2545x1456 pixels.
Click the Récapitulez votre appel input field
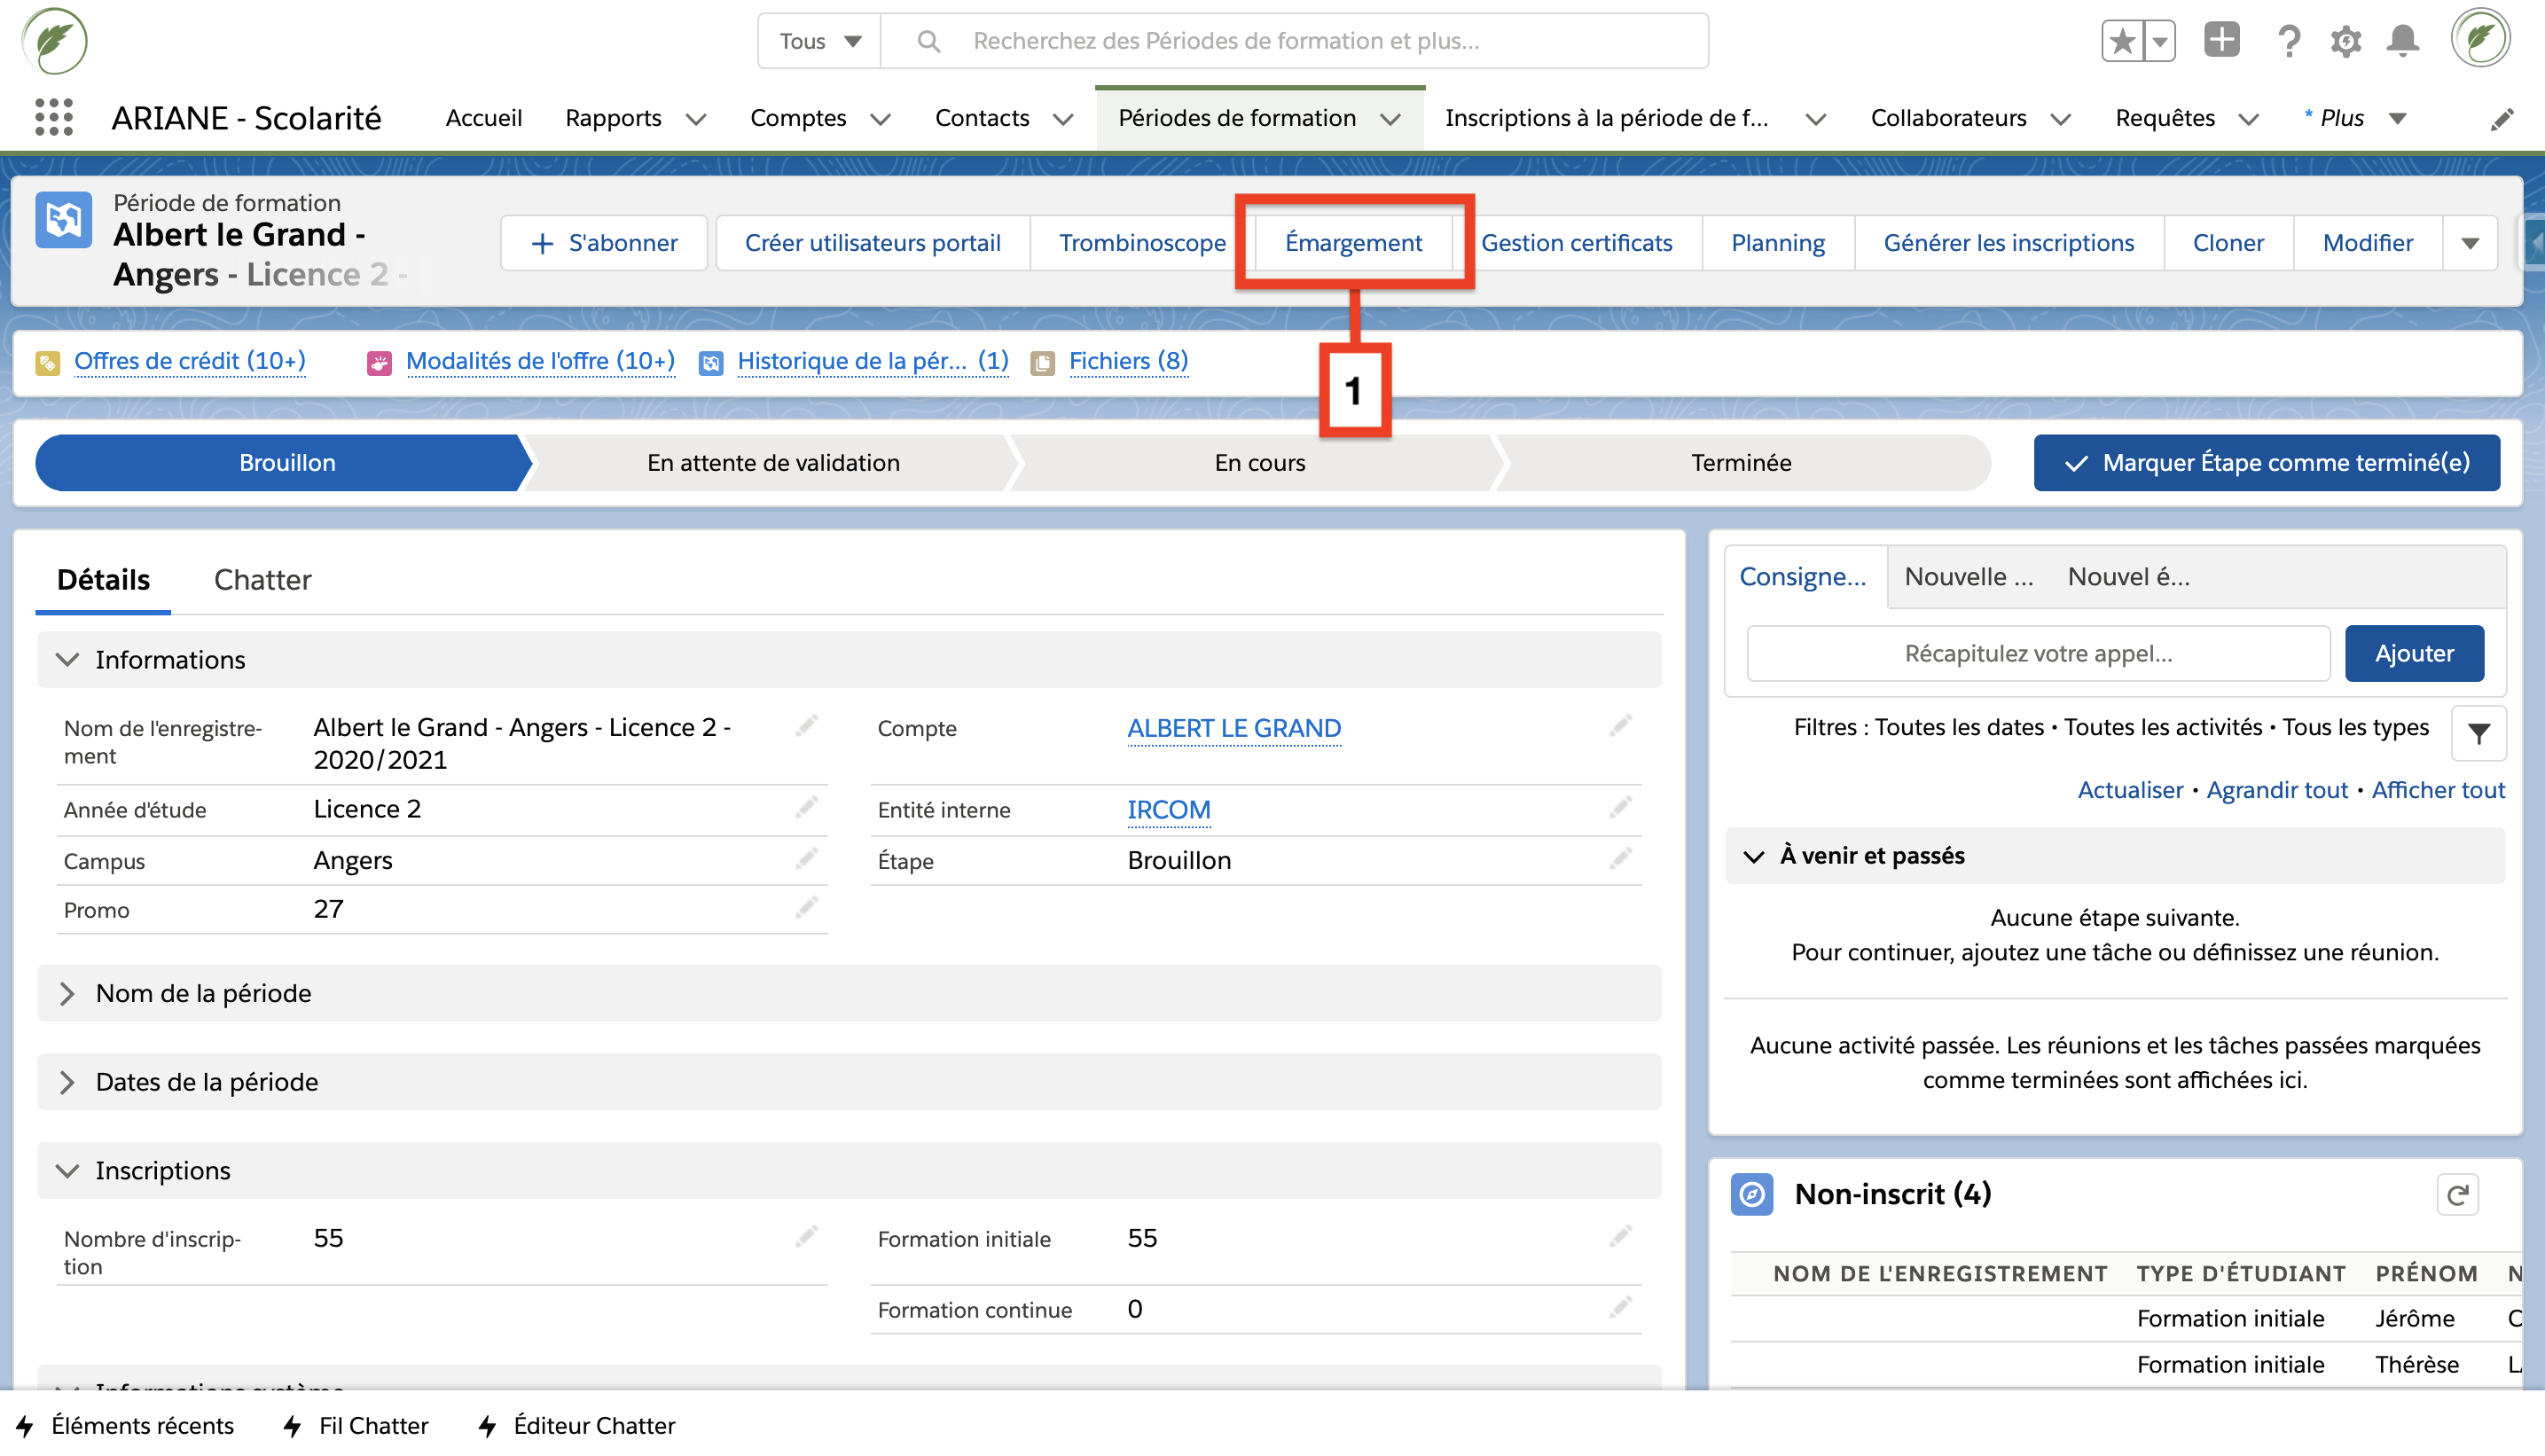(x=2037, y=654)
